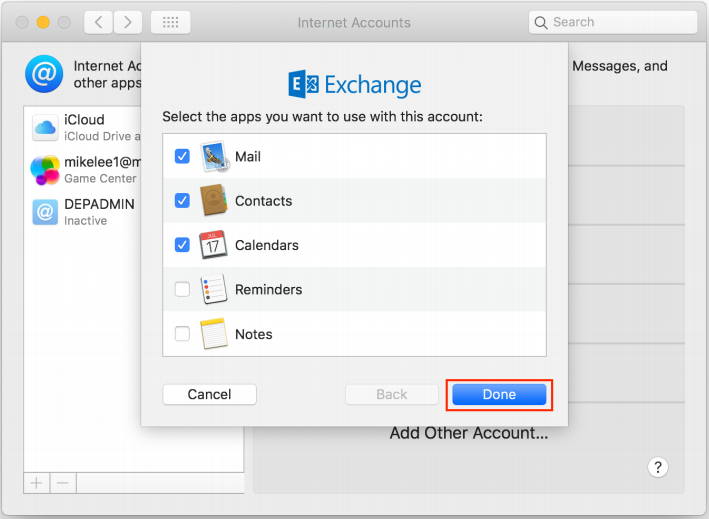
Task: Click the yellow minimize window button
Action: [43, 22]
